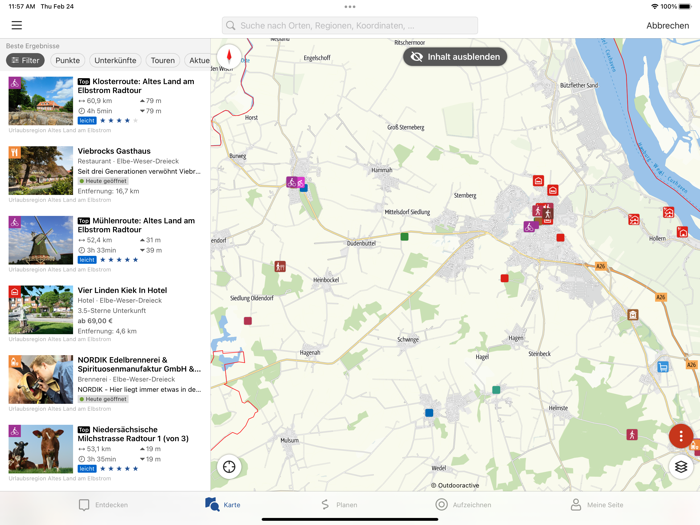
Task: Select 'Entfernung: 4,6 km' text
Action: click(107, 331)
